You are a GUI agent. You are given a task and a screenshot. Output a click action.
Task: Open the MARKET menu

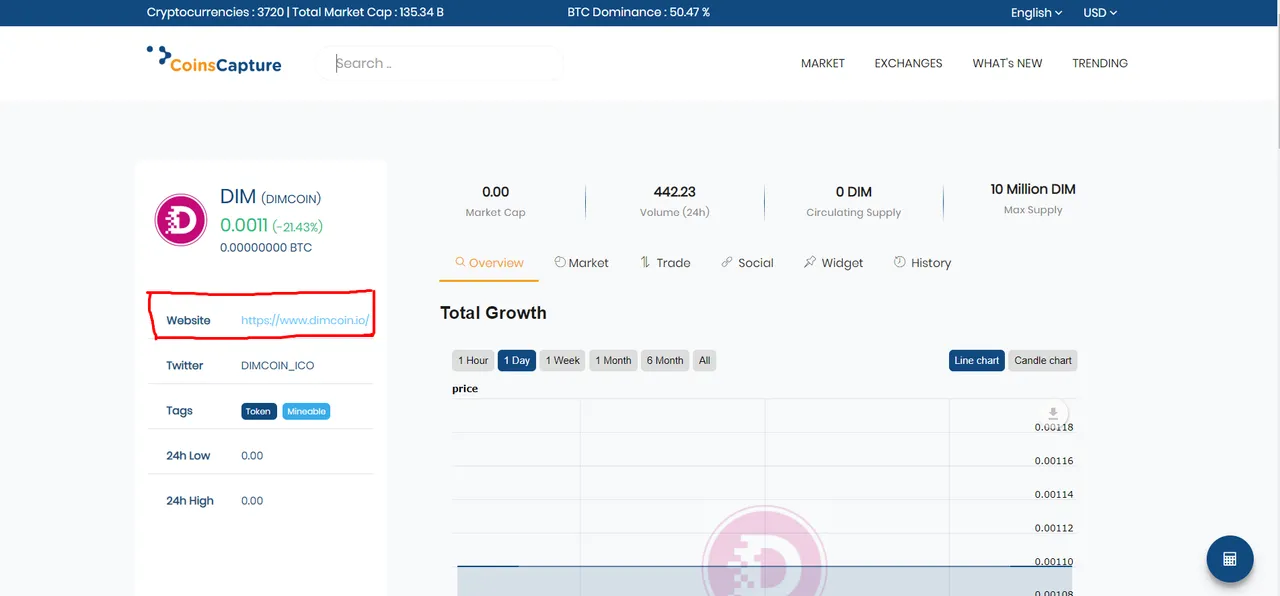[823, 63]
